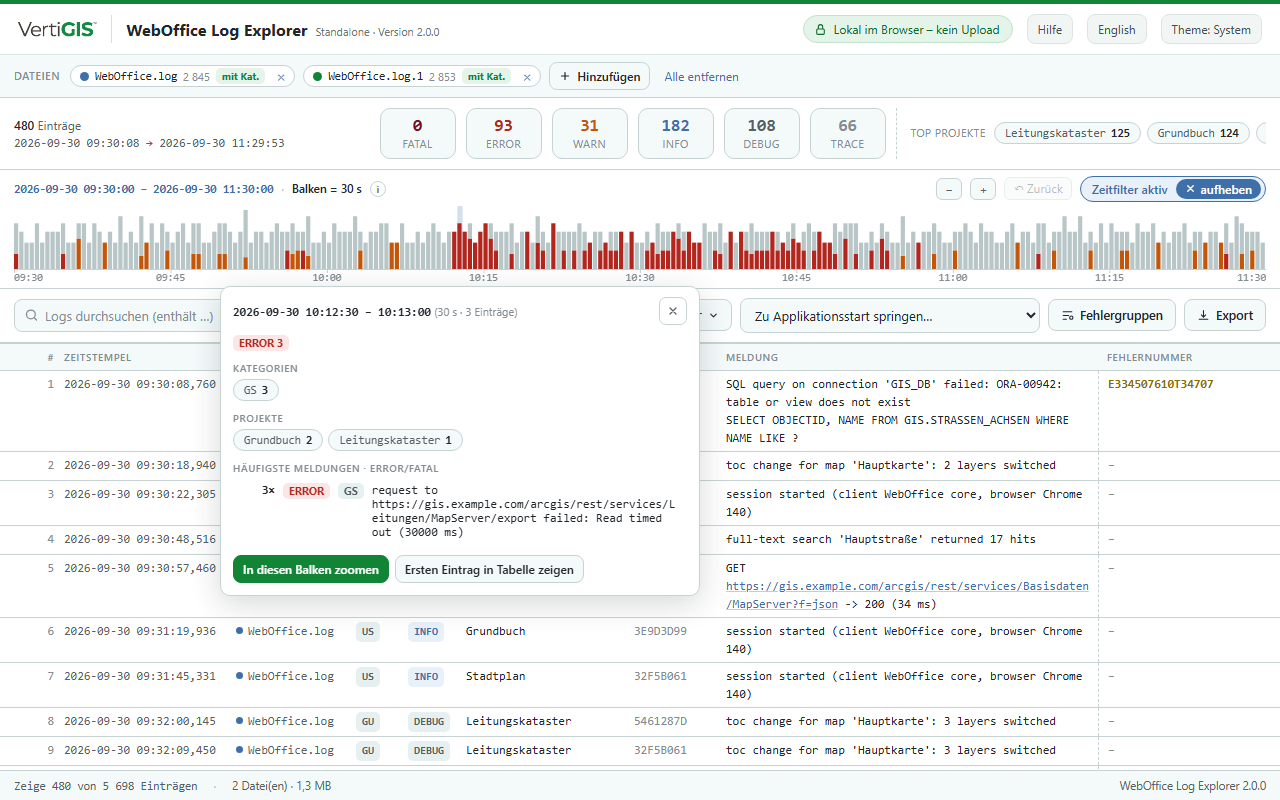This screenshot has width=1280, height=800.
Task: Remove WebOffice.log.1 file chip
Action: 527,77
